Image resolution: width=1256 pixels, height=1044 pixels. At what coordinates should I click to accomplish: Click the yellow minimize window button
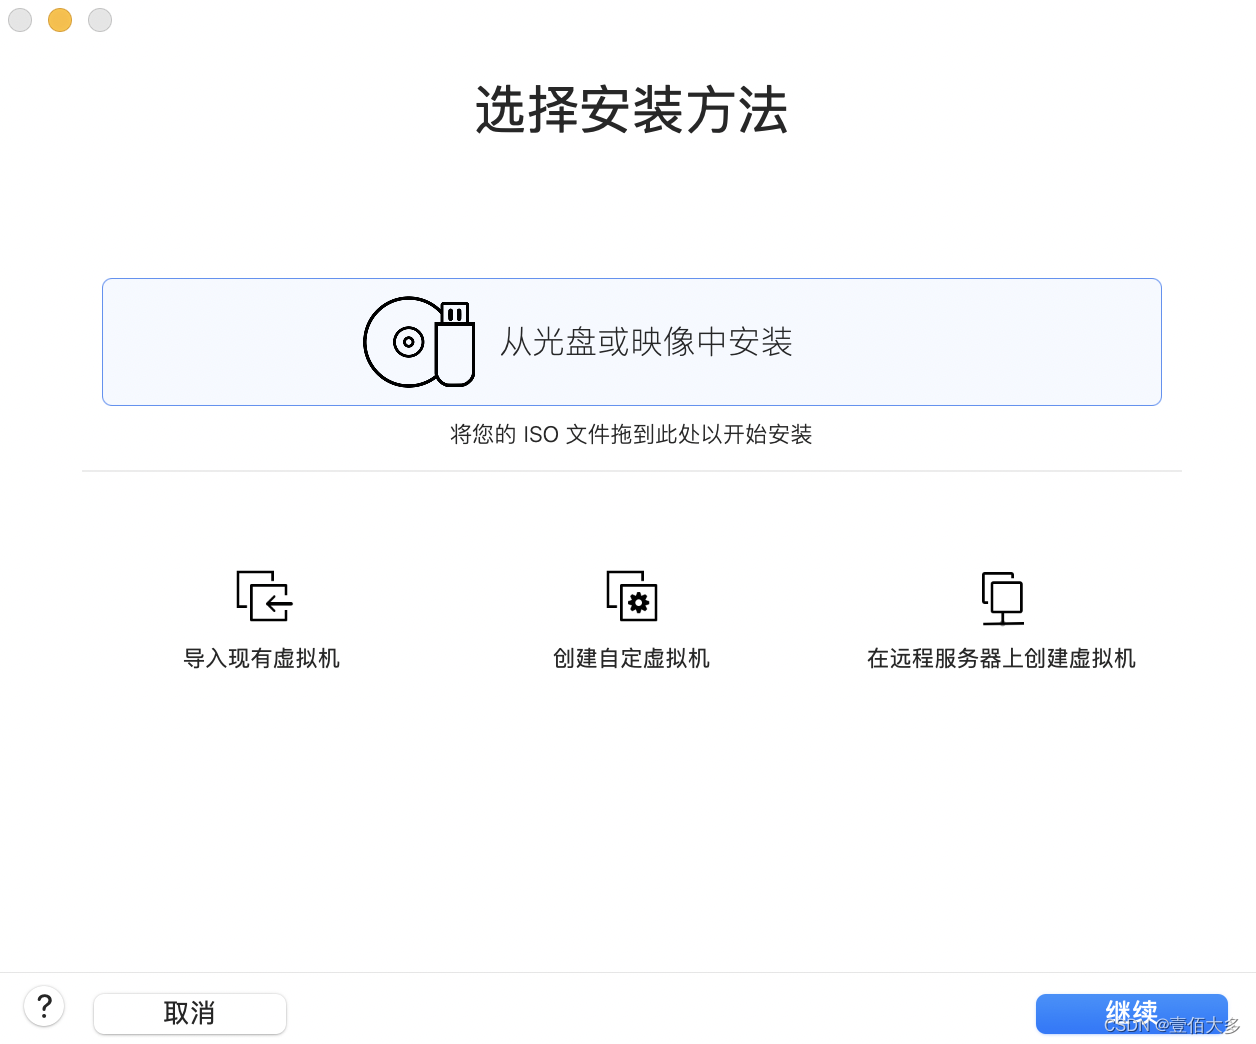[x=60, y=20]
